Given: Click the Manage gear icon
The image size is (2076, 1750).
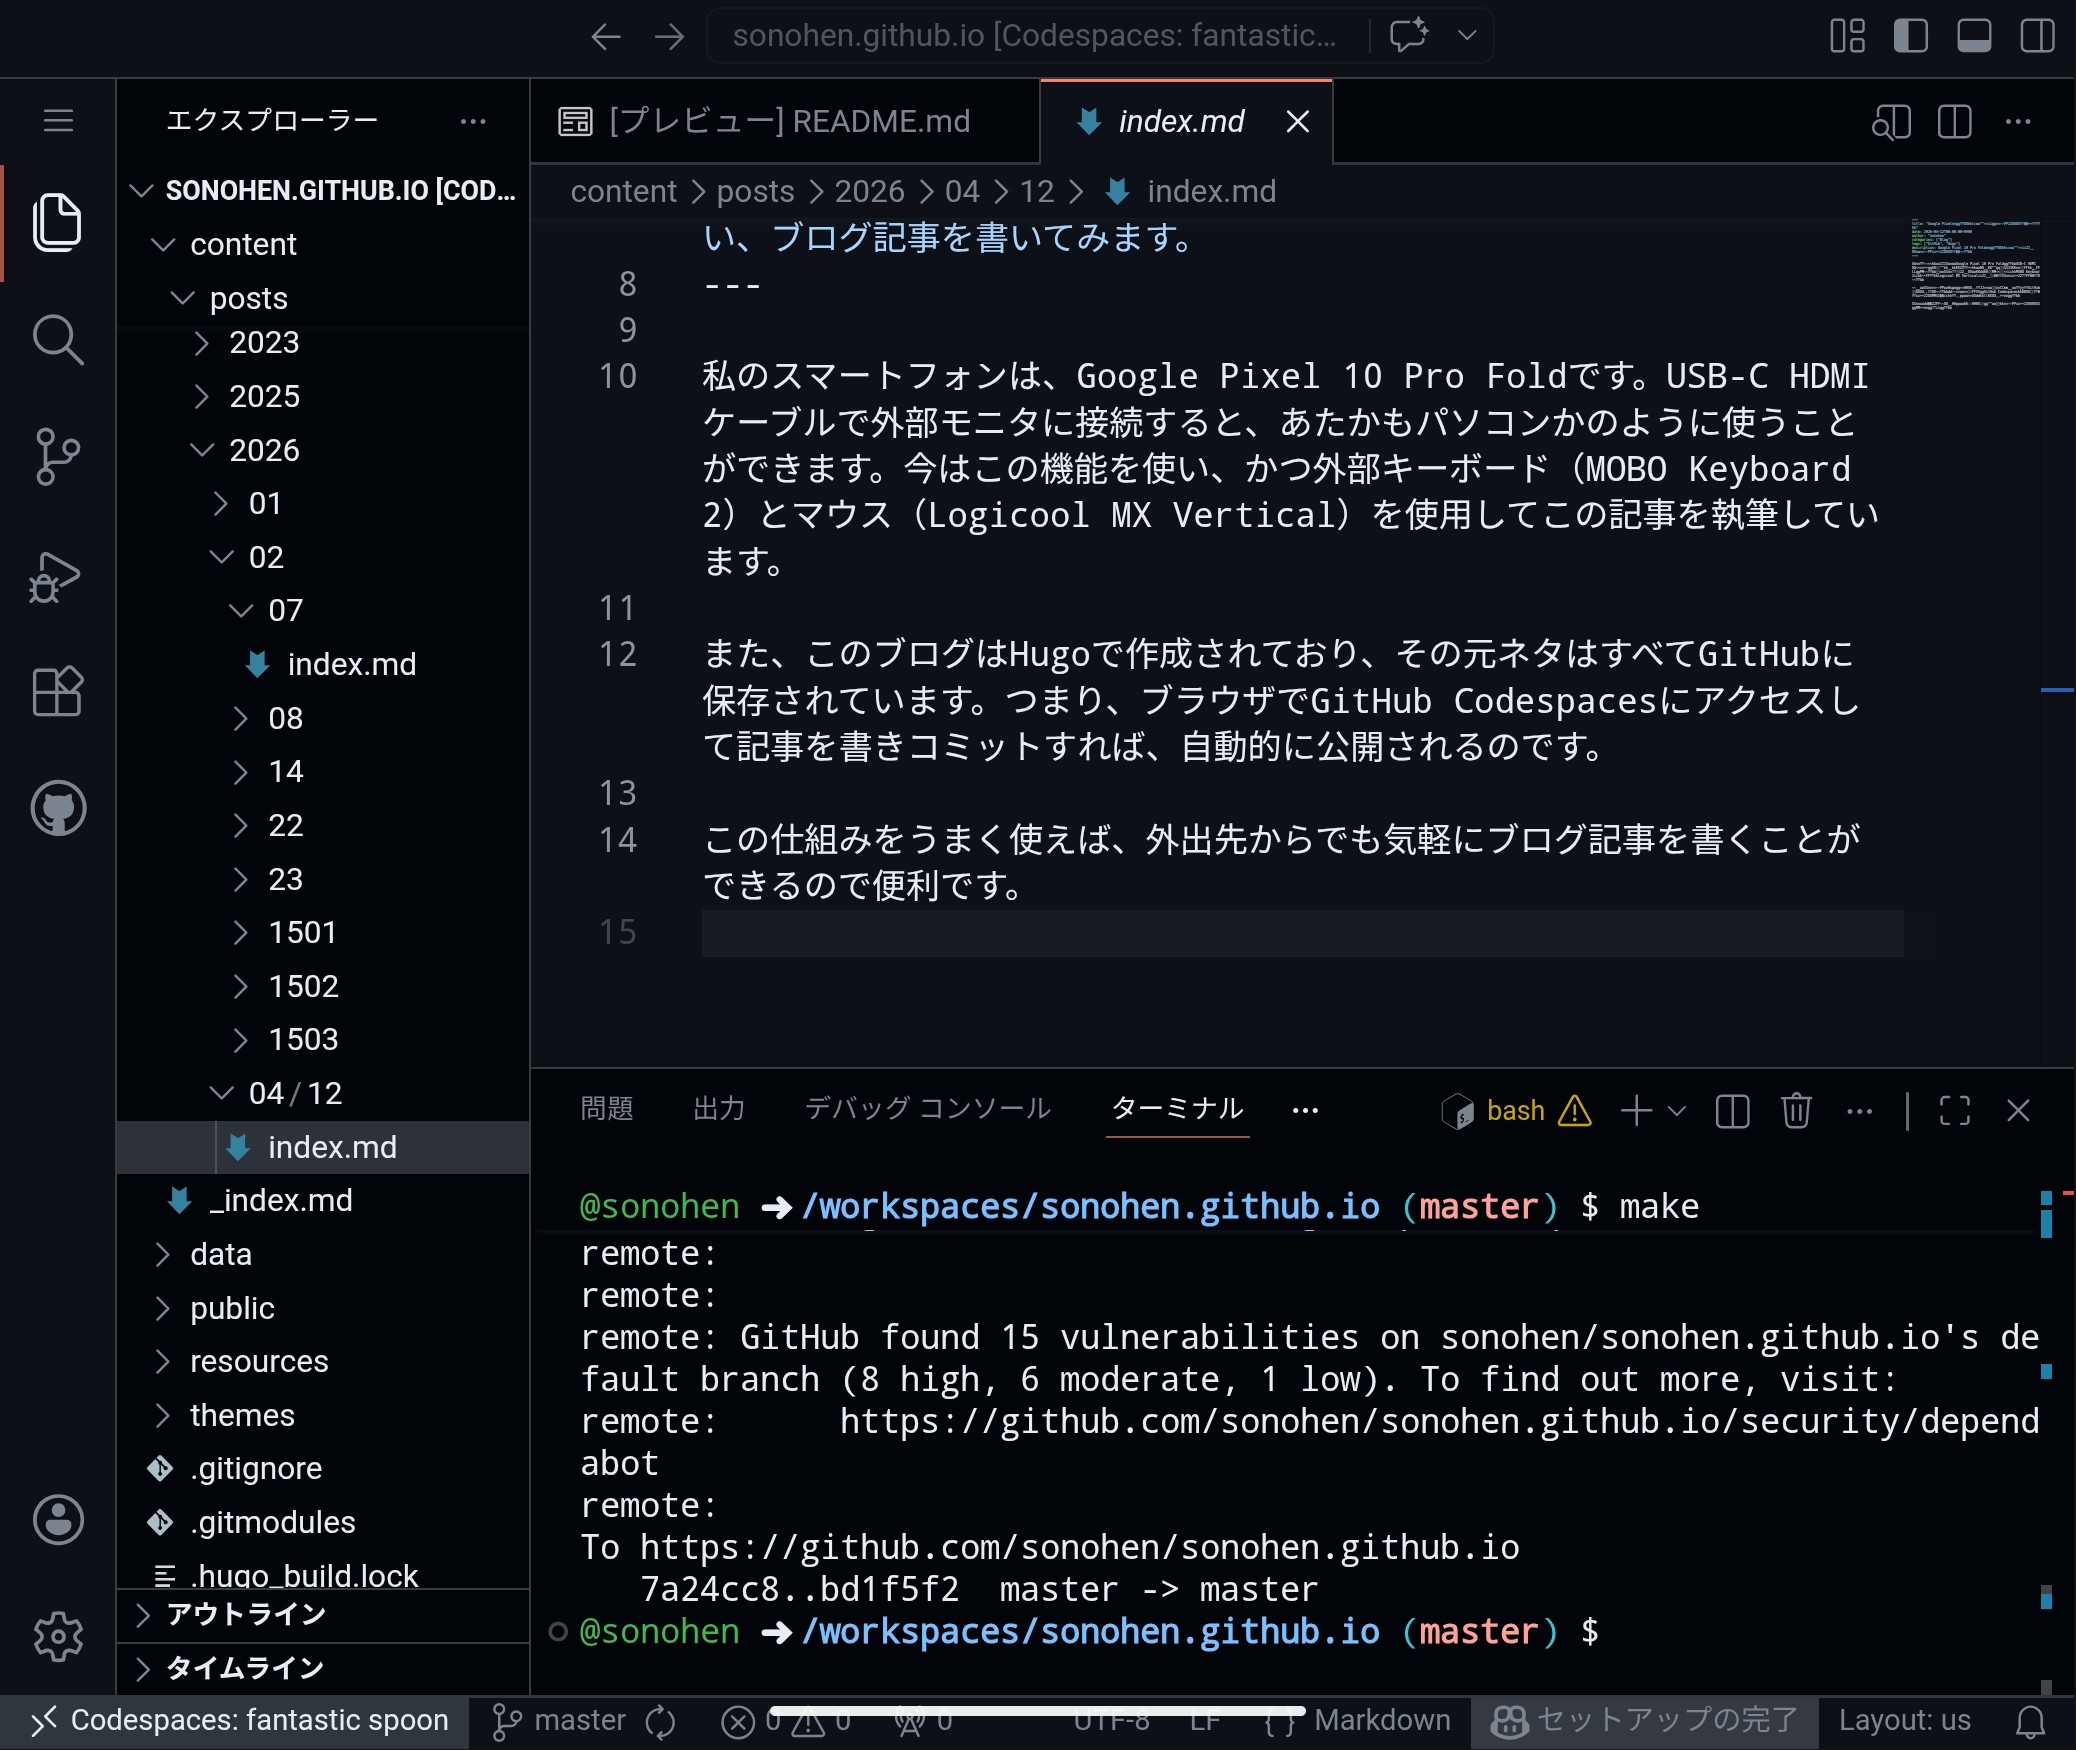Looking at the screenshot, I should pos(57,1637).
